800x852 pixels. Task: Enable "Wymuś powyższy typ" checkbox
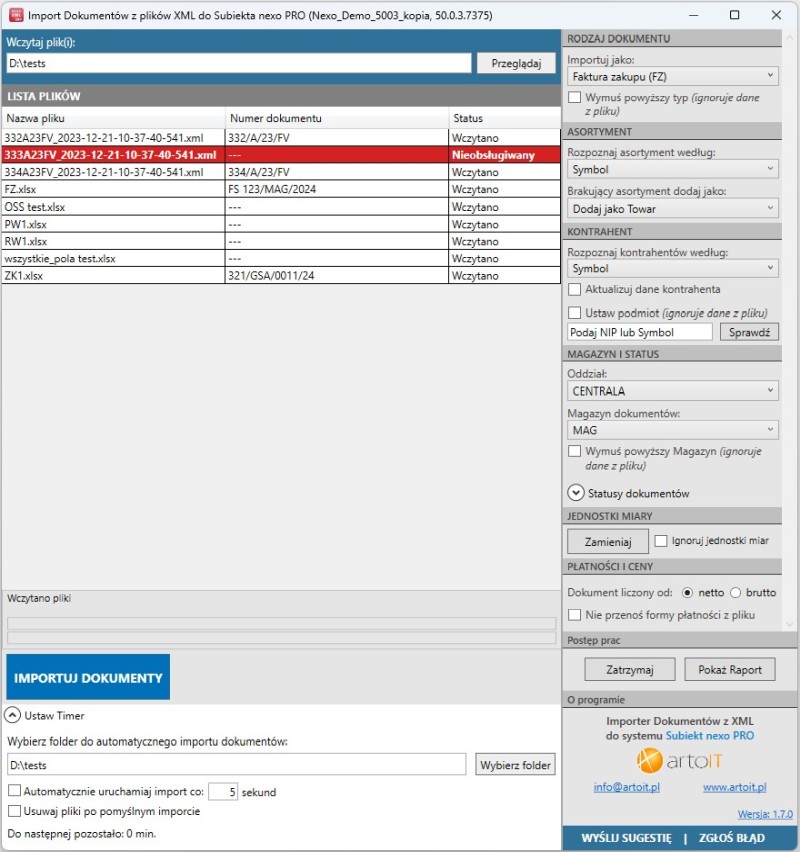click(576, 97)
